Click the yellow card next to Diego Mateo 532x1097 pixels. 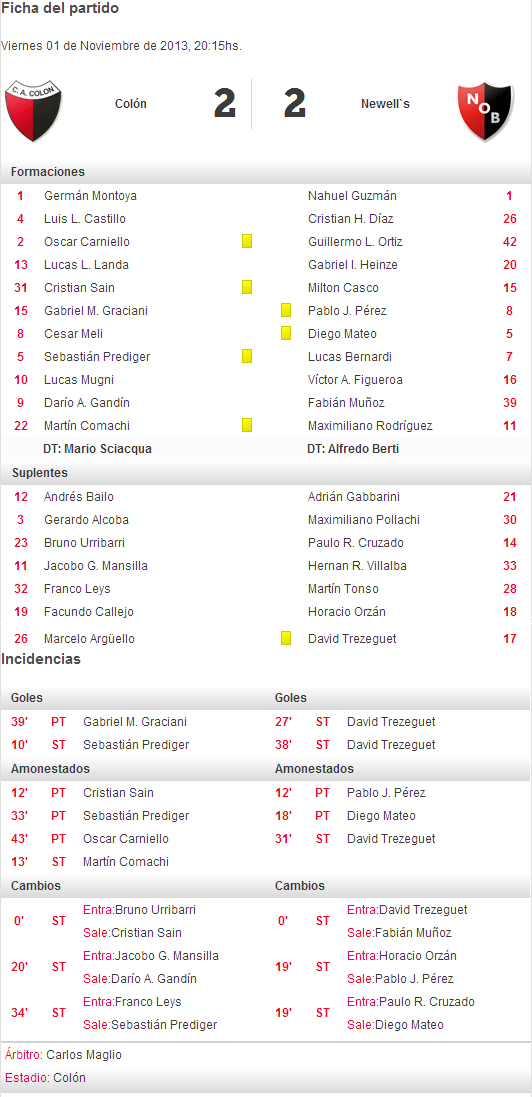[286, 334]
